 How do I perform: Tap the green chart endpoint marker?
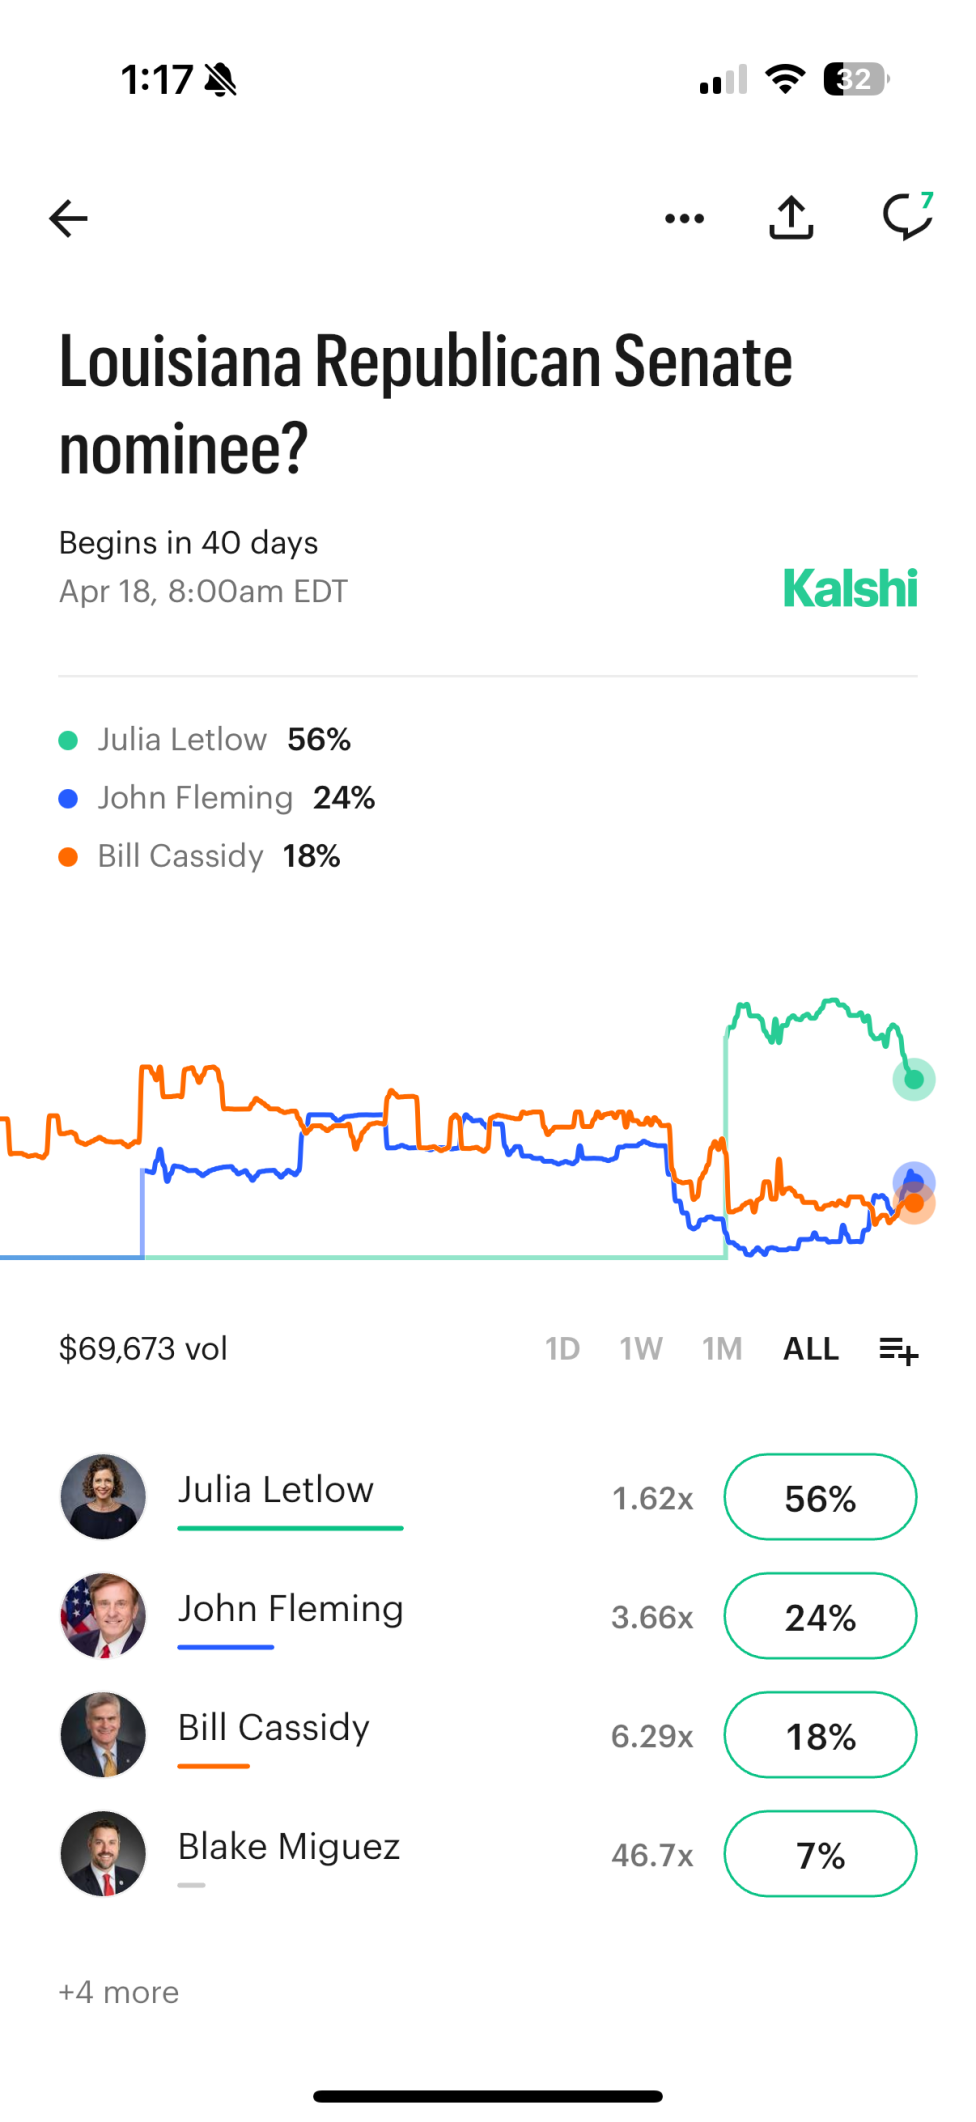click(914, 1080)
